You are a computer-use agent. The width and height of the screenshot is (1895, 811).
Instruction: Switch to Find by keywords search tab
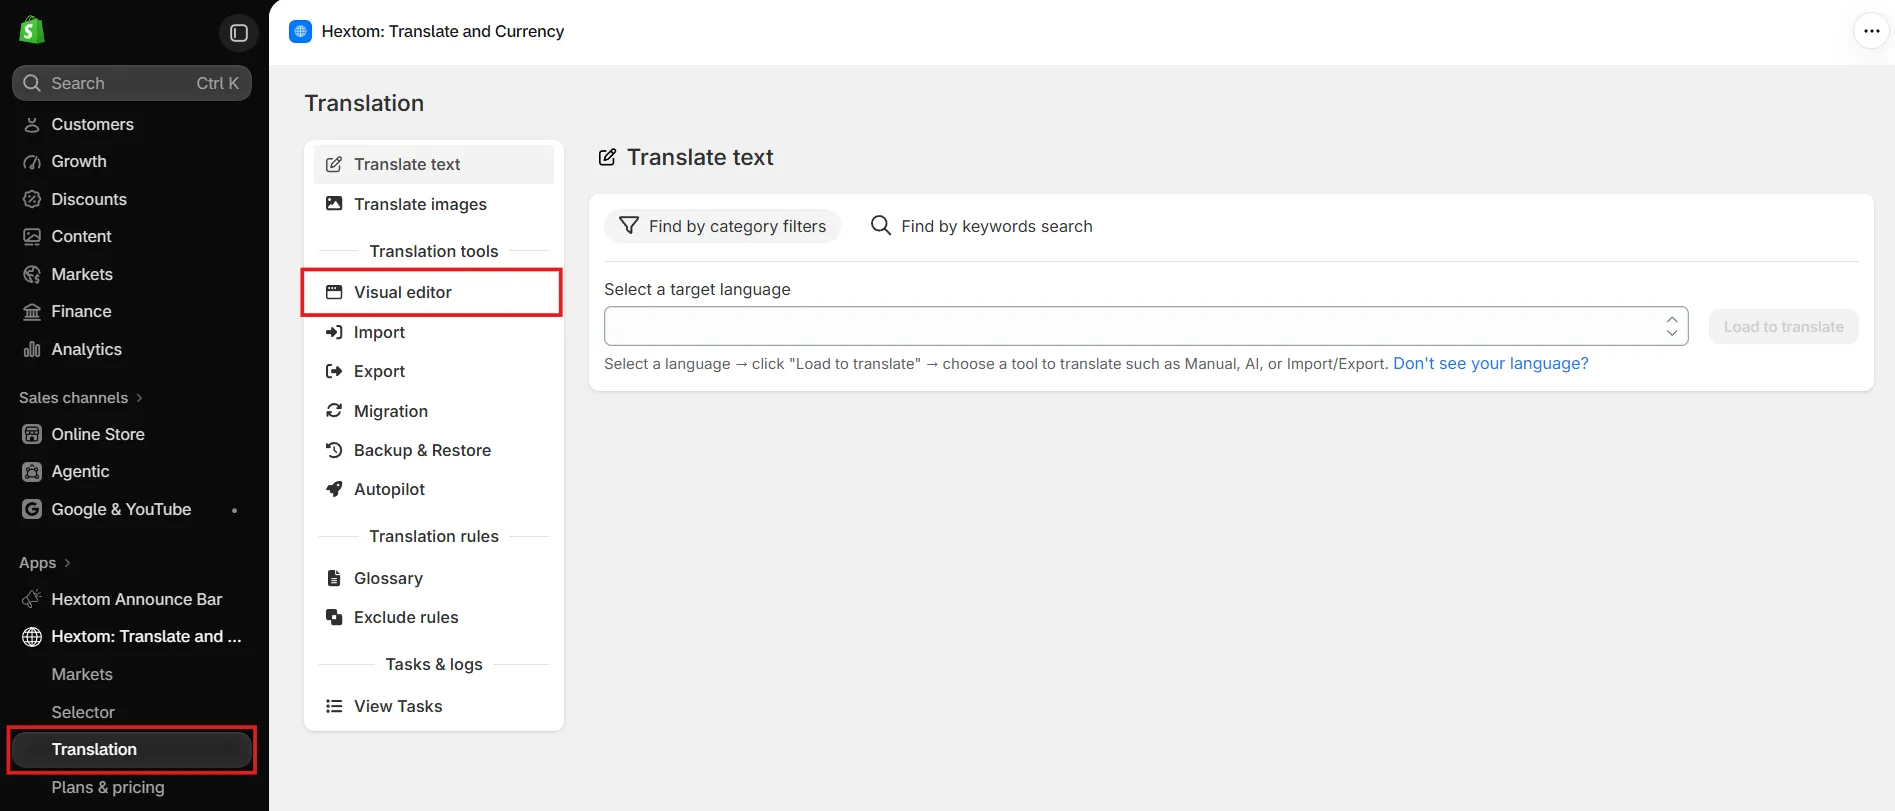(981, 226)
